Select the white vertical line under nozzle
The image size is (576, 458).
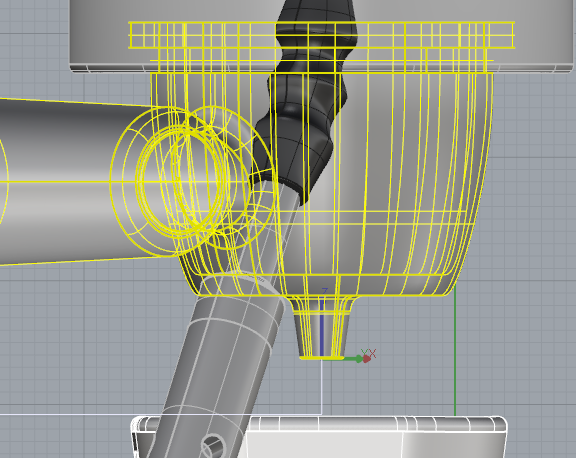pos(322,386)
